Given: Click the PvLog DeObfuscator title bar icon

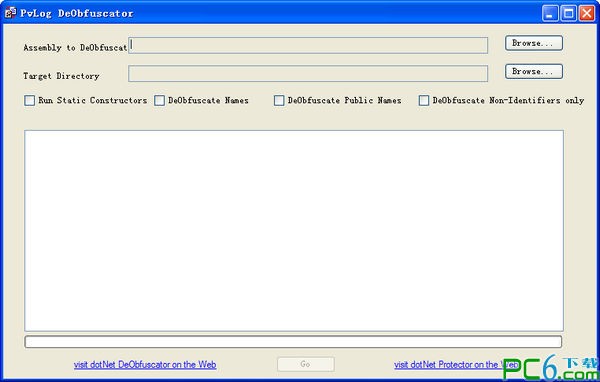Looking at the screenshot, I should tap(10, 13).
